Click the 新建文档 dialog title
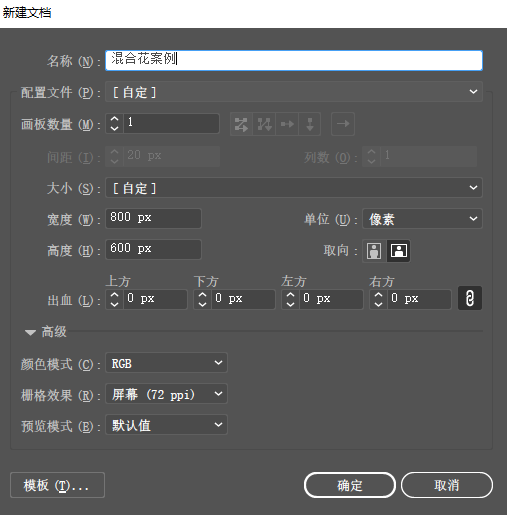Viewport: 507px width, 515px height. 27,13
